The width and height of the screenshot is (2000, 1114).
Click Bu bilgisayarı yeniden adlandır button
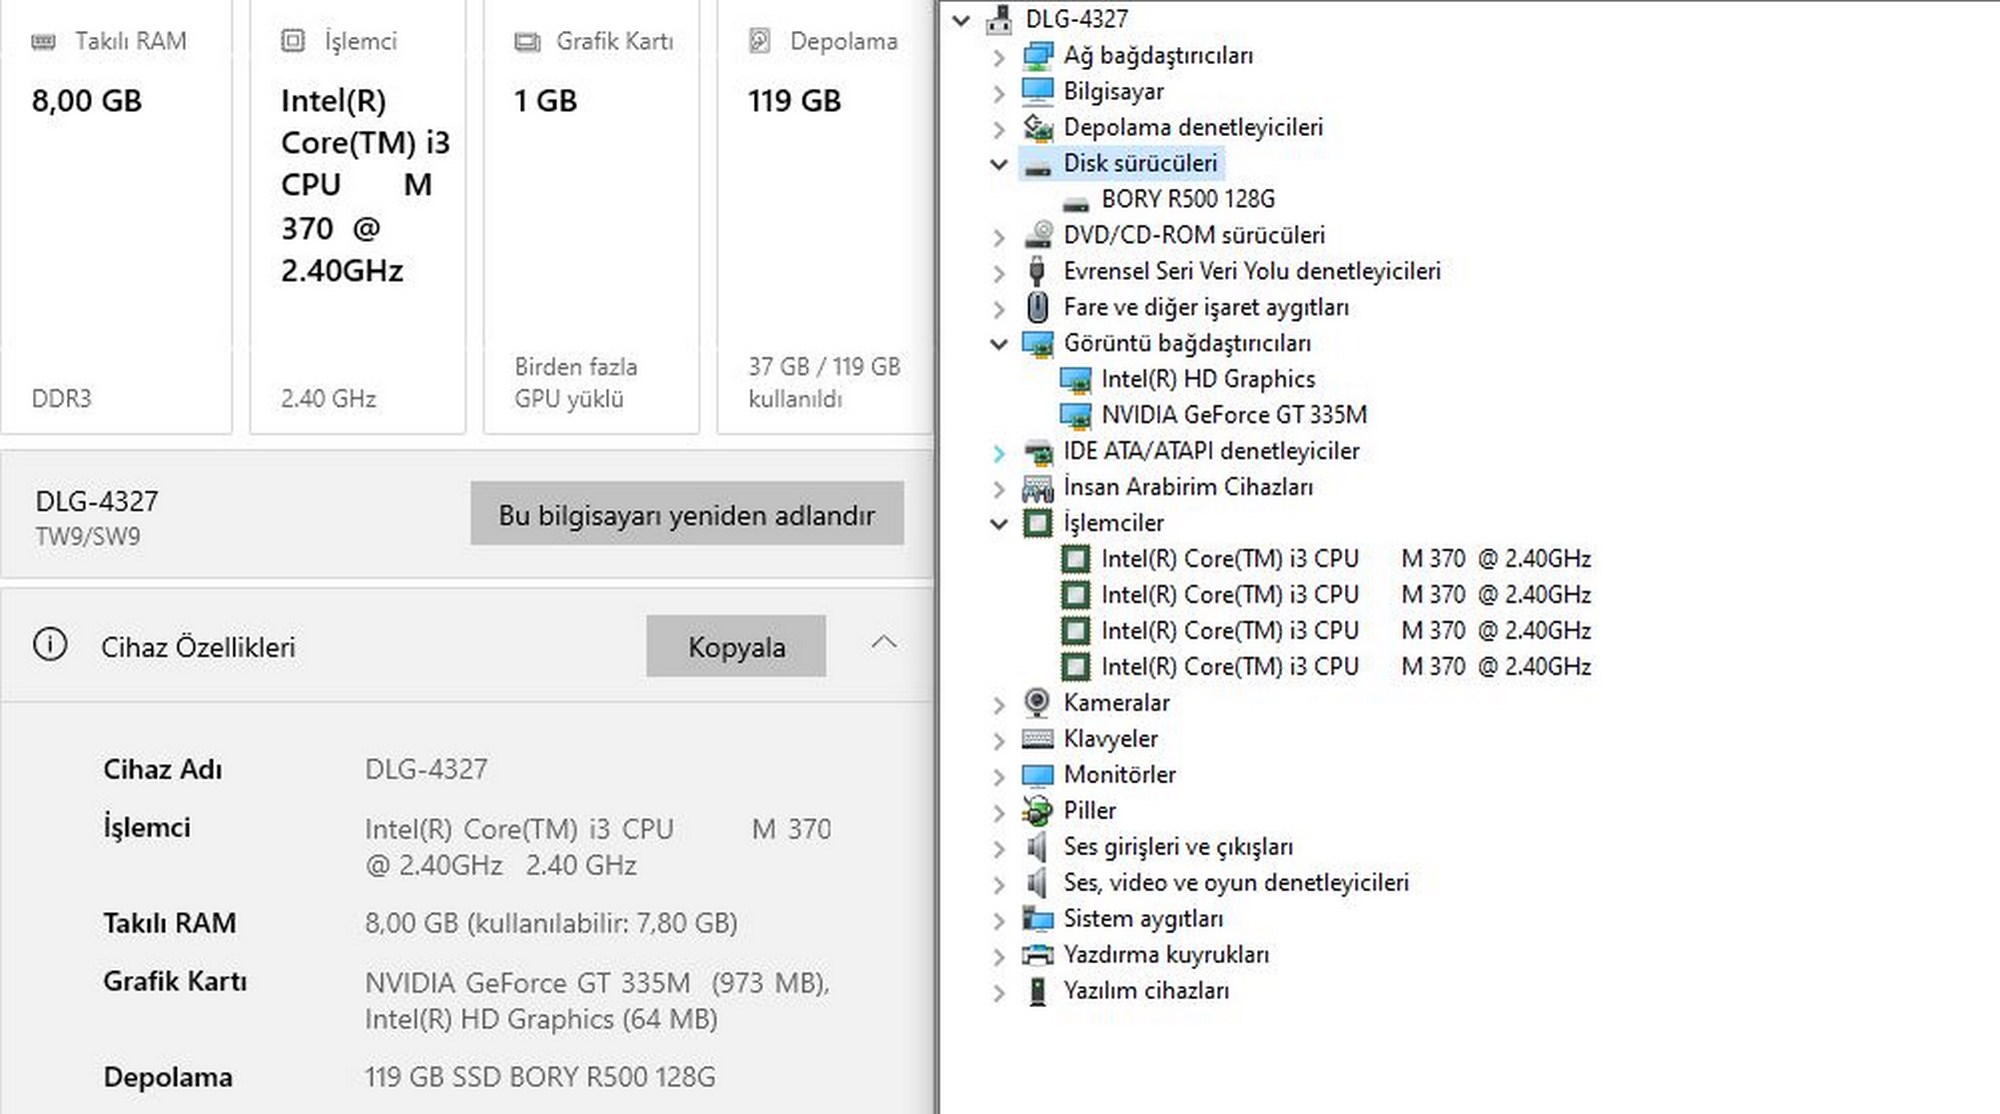click(x=687, y=514)
